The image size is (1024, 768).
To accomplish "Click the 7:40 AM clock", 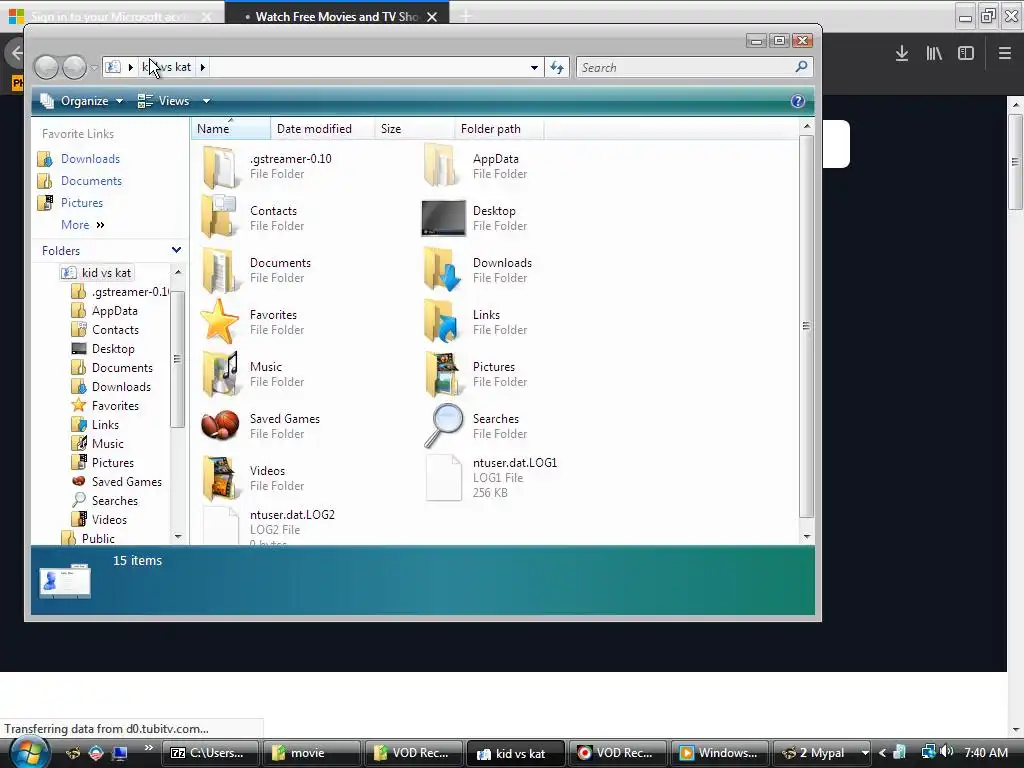I will pos(985,752).
